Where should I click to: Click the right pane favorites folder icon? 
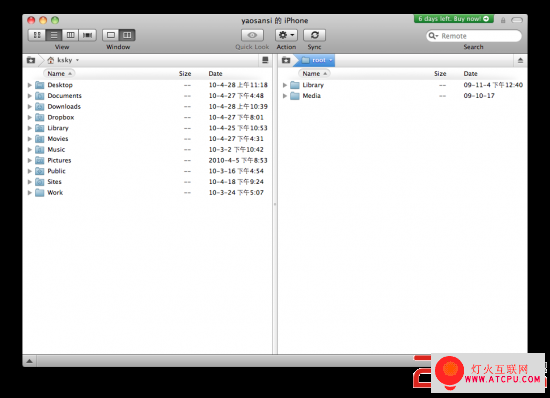point(286,60)
